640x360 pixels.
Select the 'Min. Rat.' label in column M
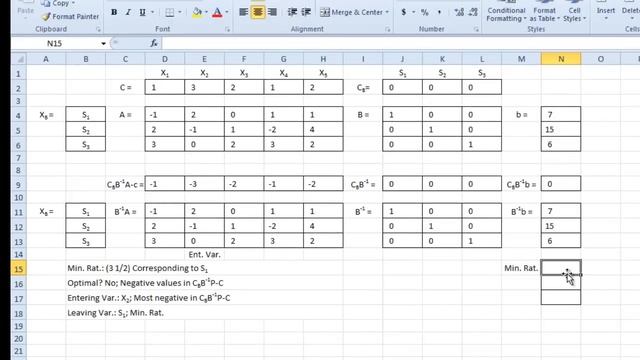point(521,268)
